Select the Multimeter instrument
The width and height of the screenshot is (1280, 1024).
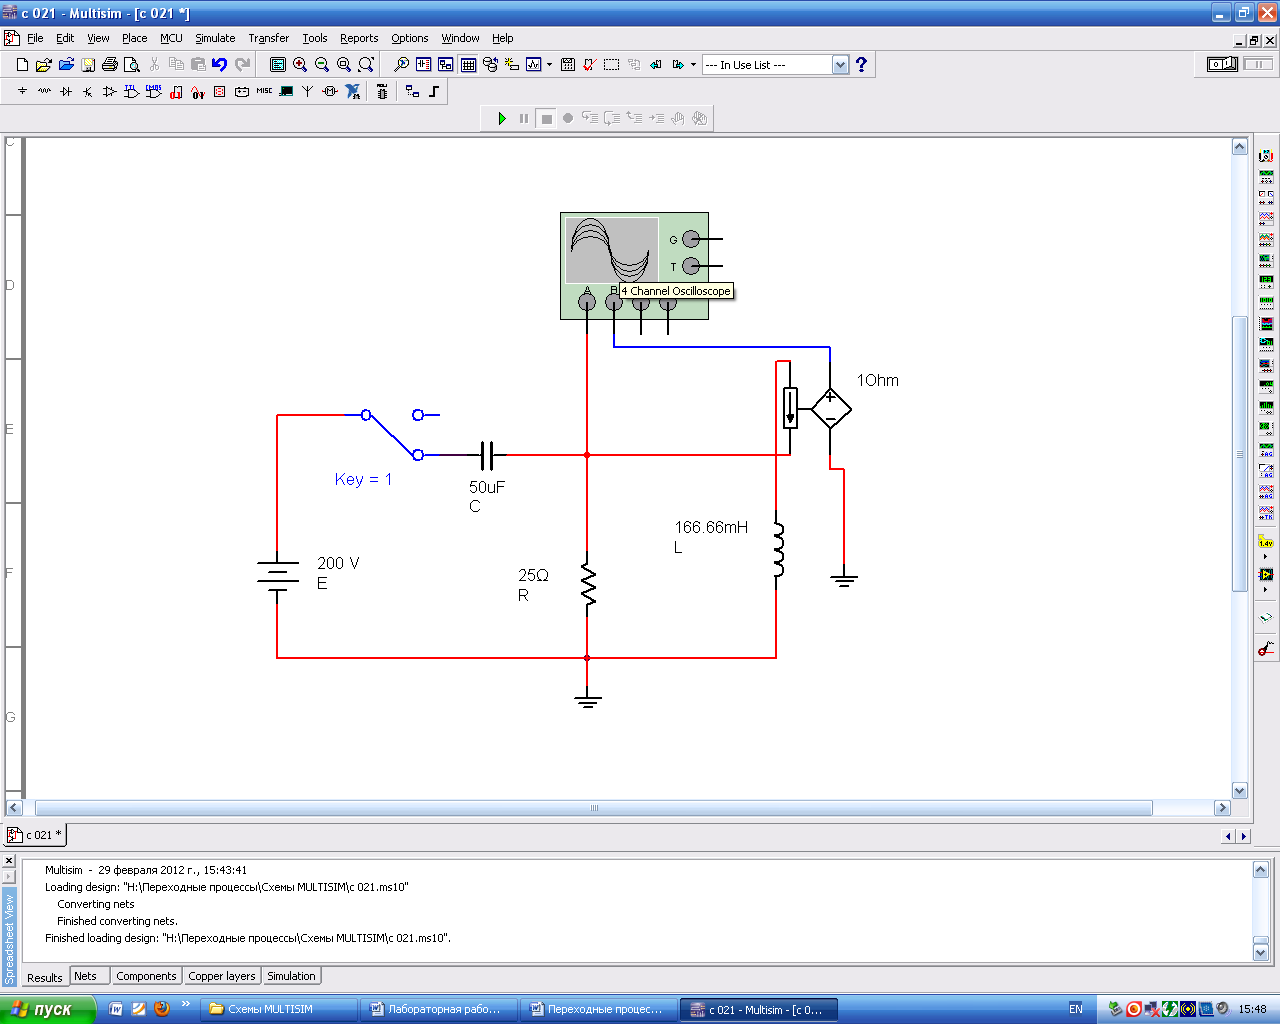(x=1266, y=155)
